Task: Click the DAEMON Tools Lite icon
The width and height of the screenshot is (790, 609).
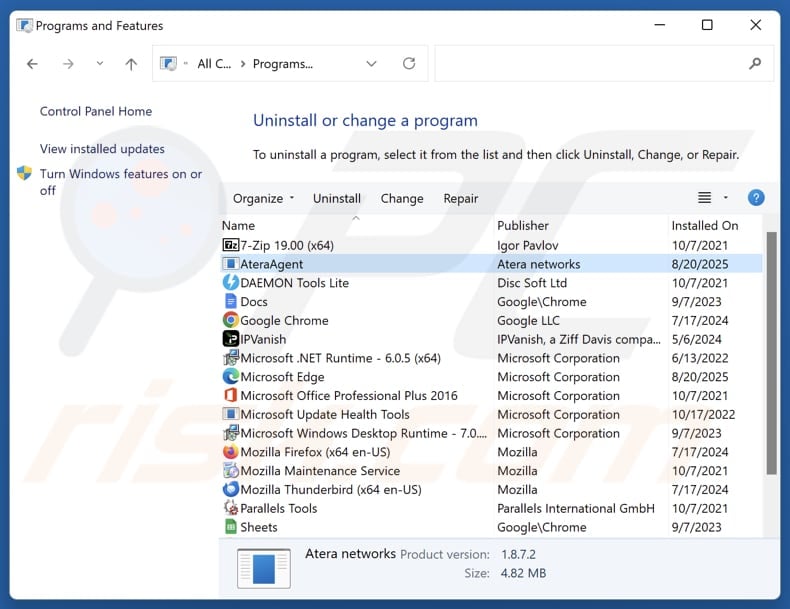Action: [x=230, y=283]
